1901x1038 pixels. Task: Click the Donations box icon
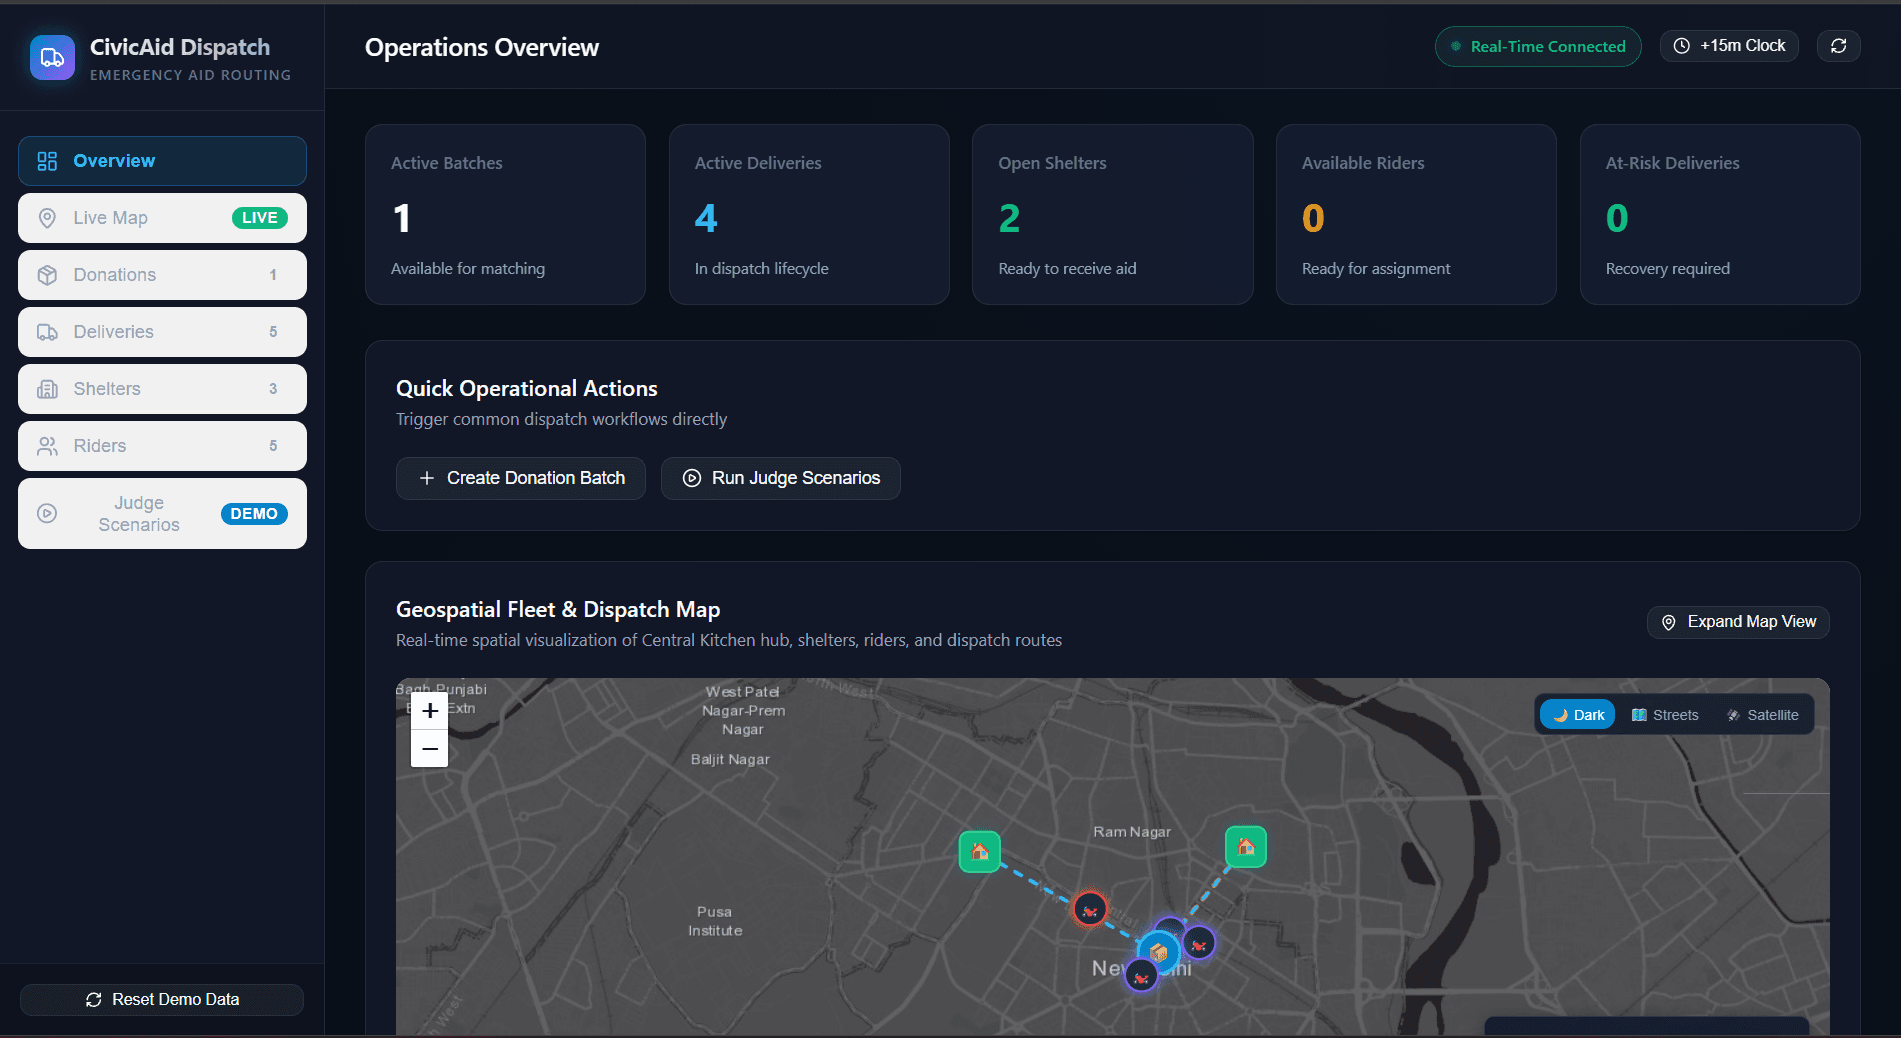pos(47,275)
